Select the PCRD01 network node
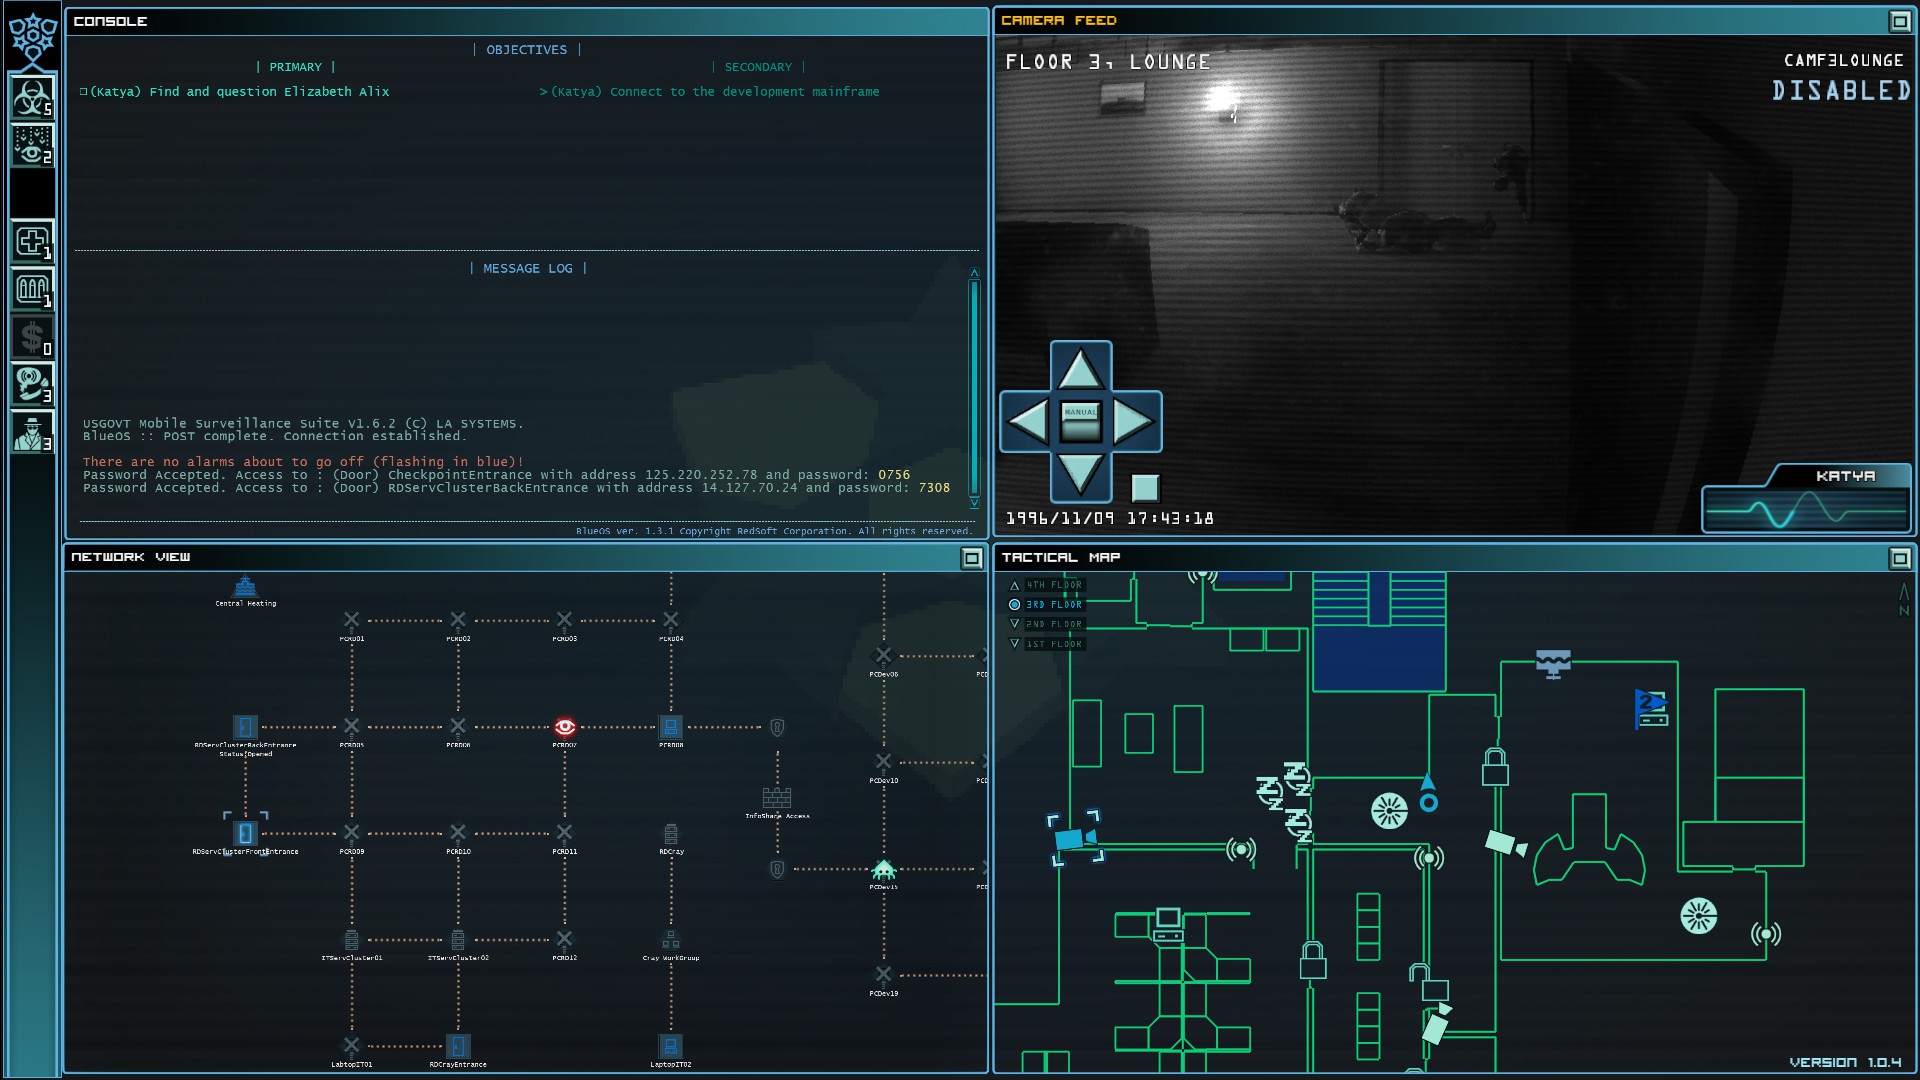 (x=351, y=620)
